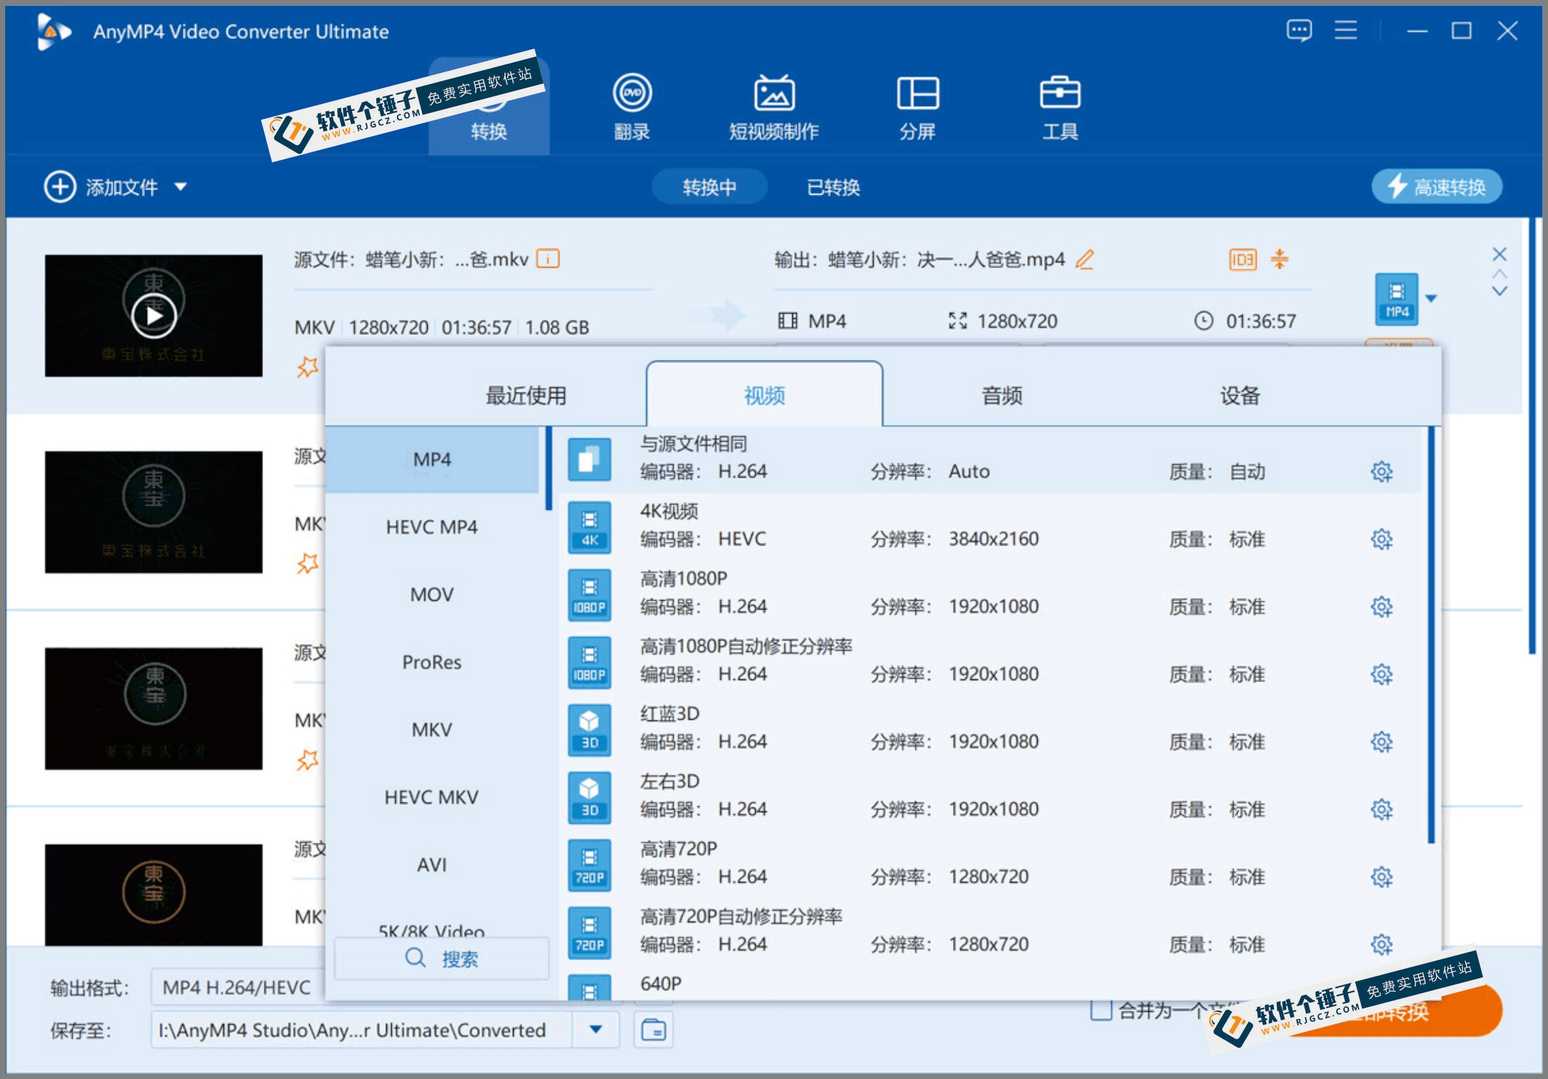Remove the first file with X icon
Viewport: 1548px width, 1079px height.
1499,254
